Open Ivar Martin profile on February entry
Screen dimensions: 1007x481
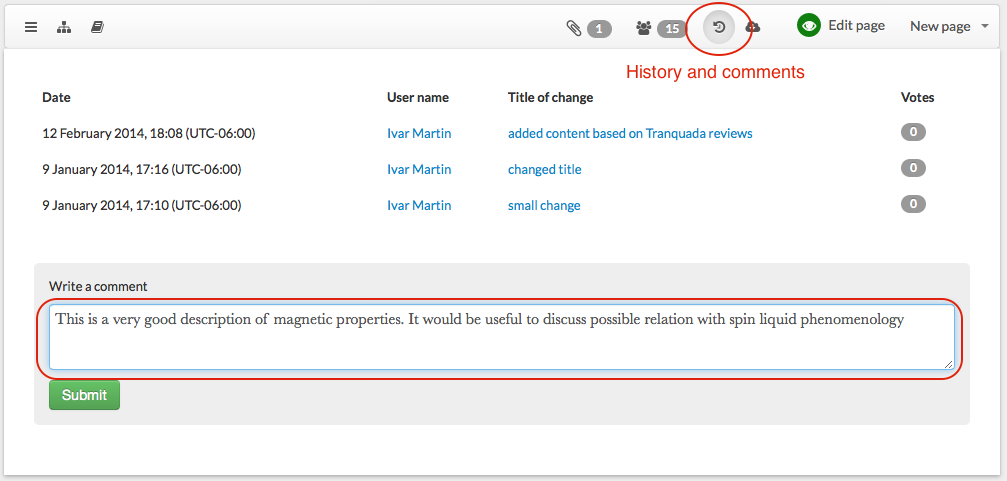[x=419, y=134]
